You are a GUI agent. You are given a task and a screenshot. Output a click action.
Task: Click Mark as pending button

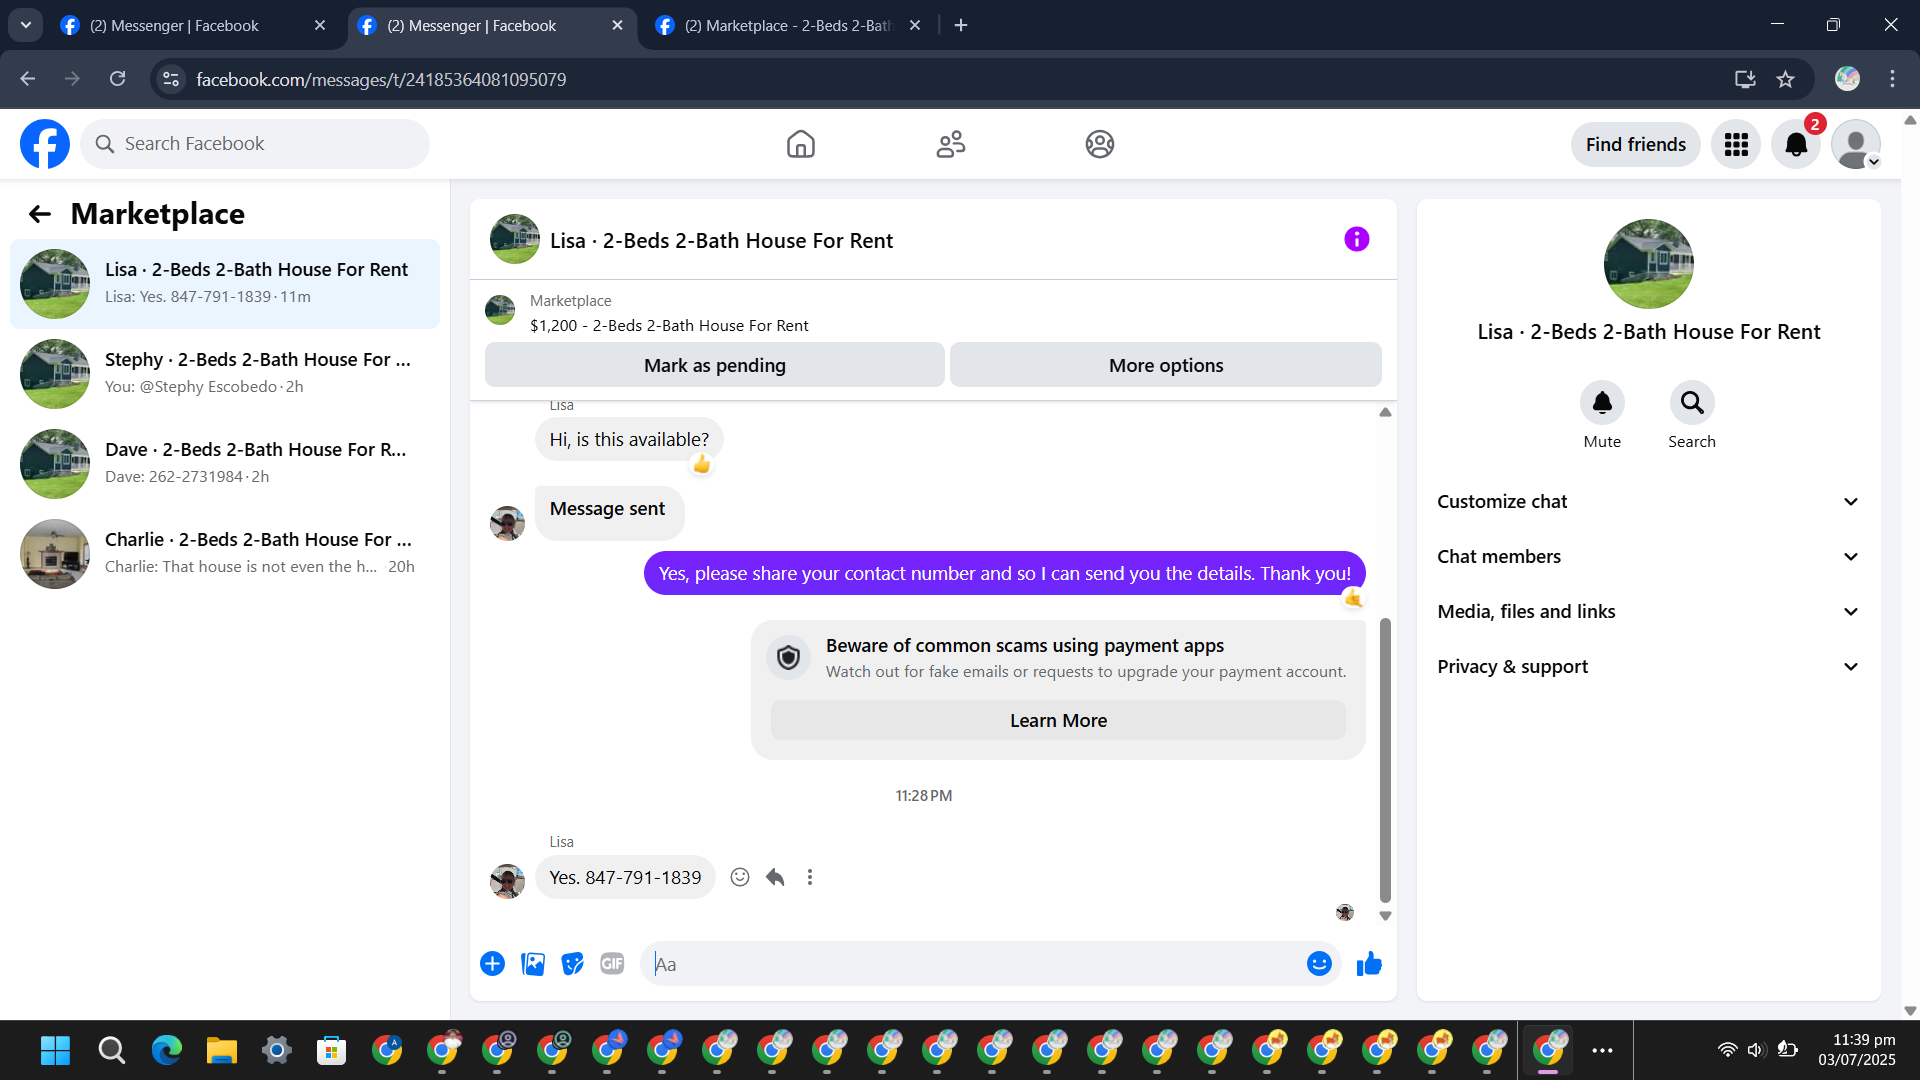(714, 365)
